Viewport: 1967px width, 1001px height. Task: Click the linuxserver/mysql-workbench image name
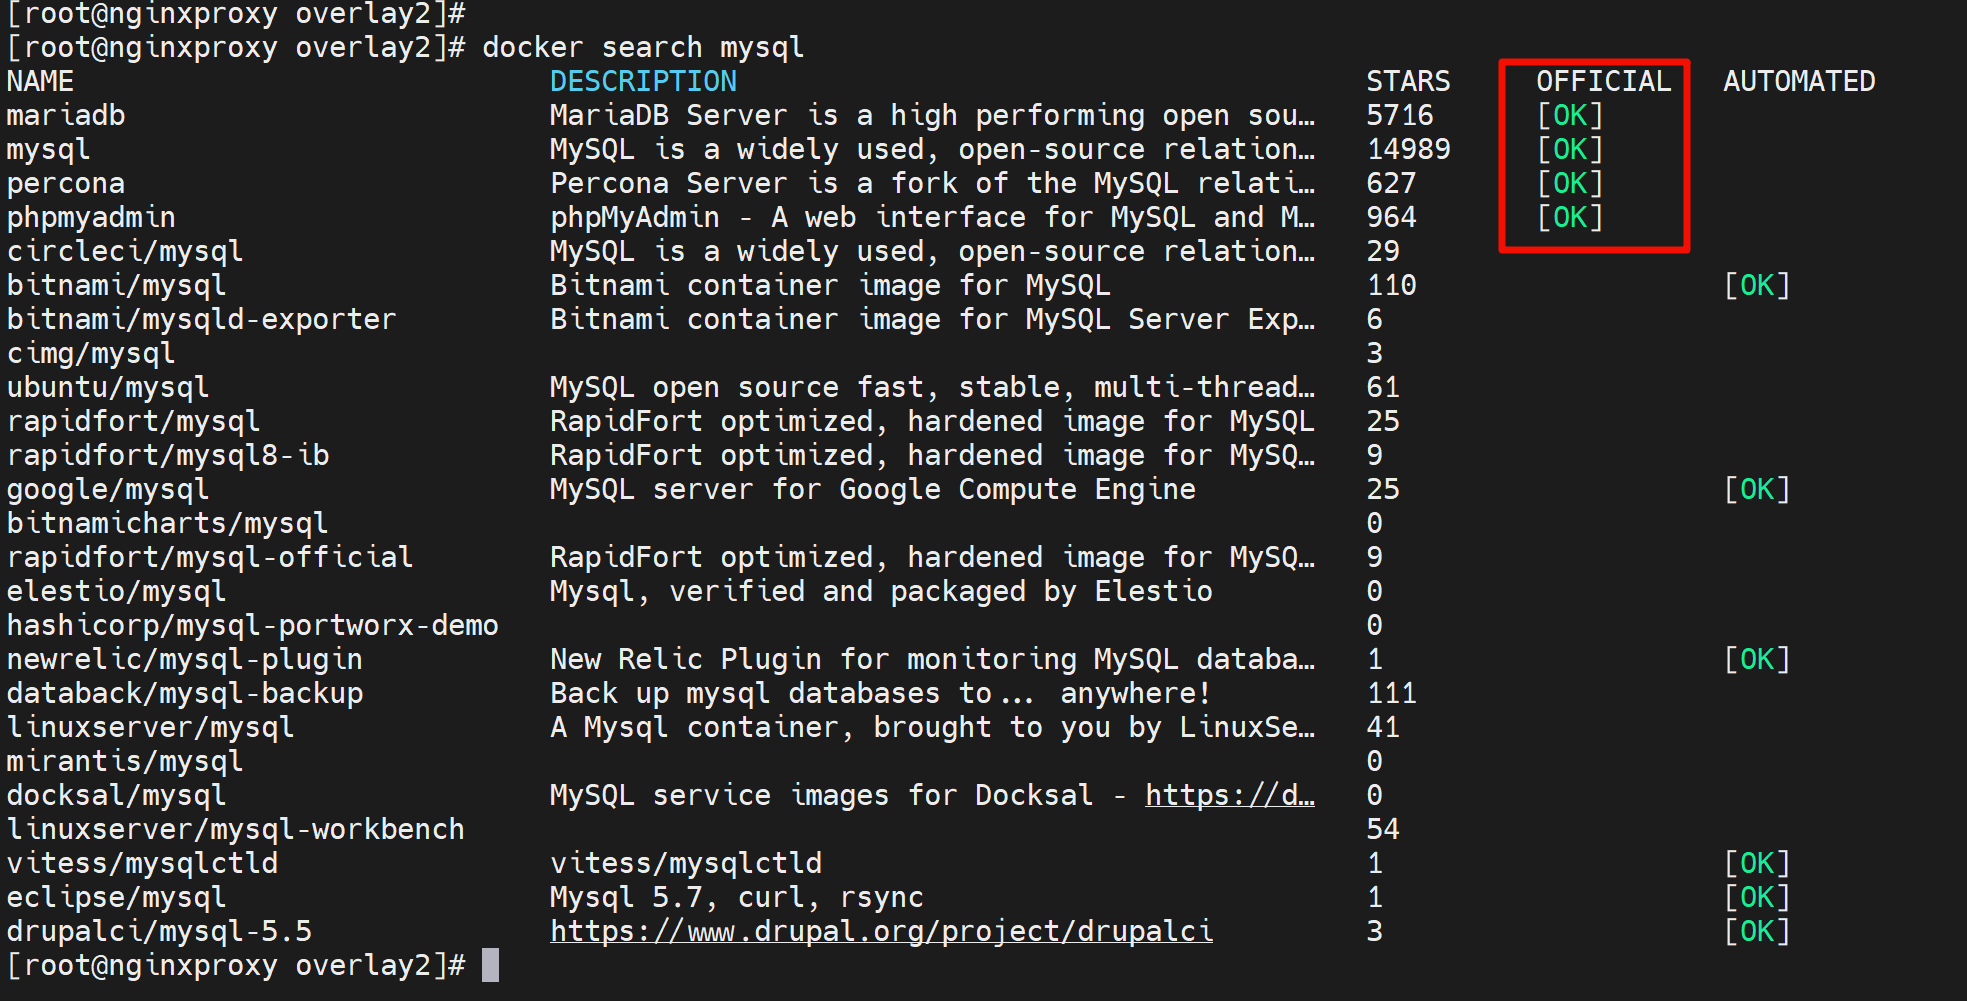[235, 829]
